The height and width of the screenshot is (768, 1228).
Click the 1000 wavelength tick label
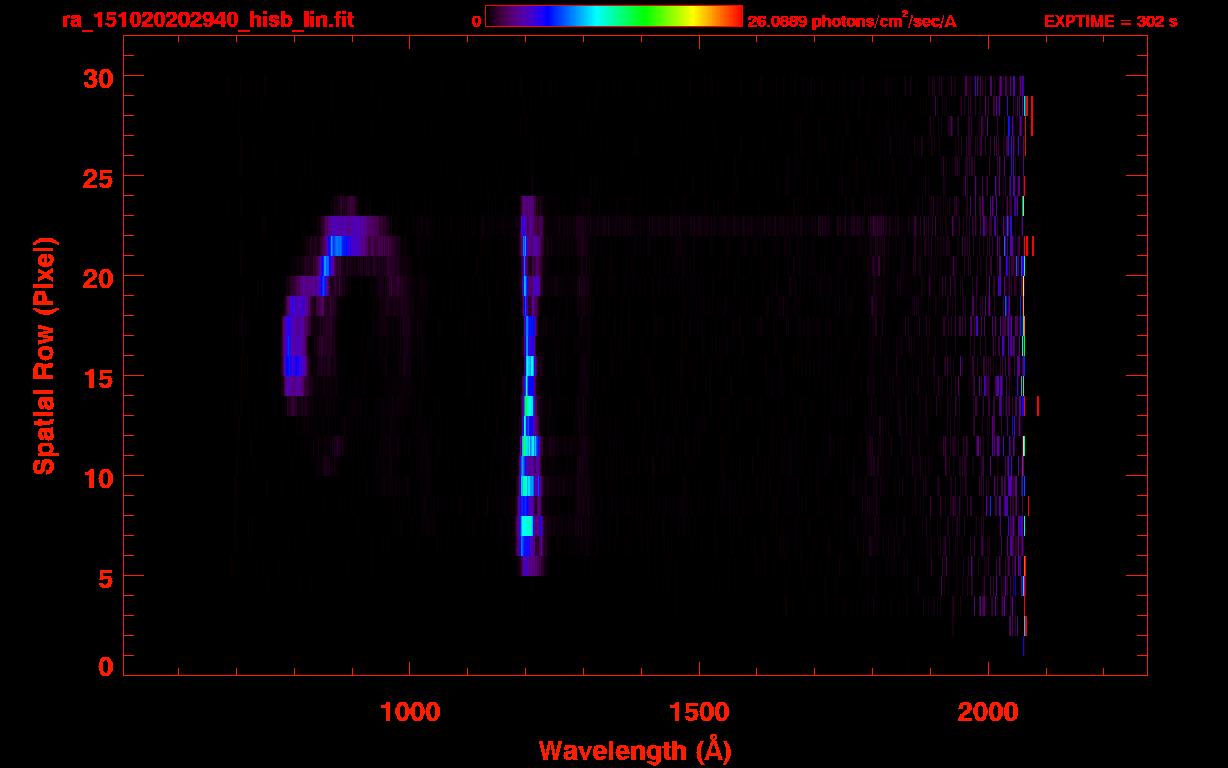tap(410, 711)
